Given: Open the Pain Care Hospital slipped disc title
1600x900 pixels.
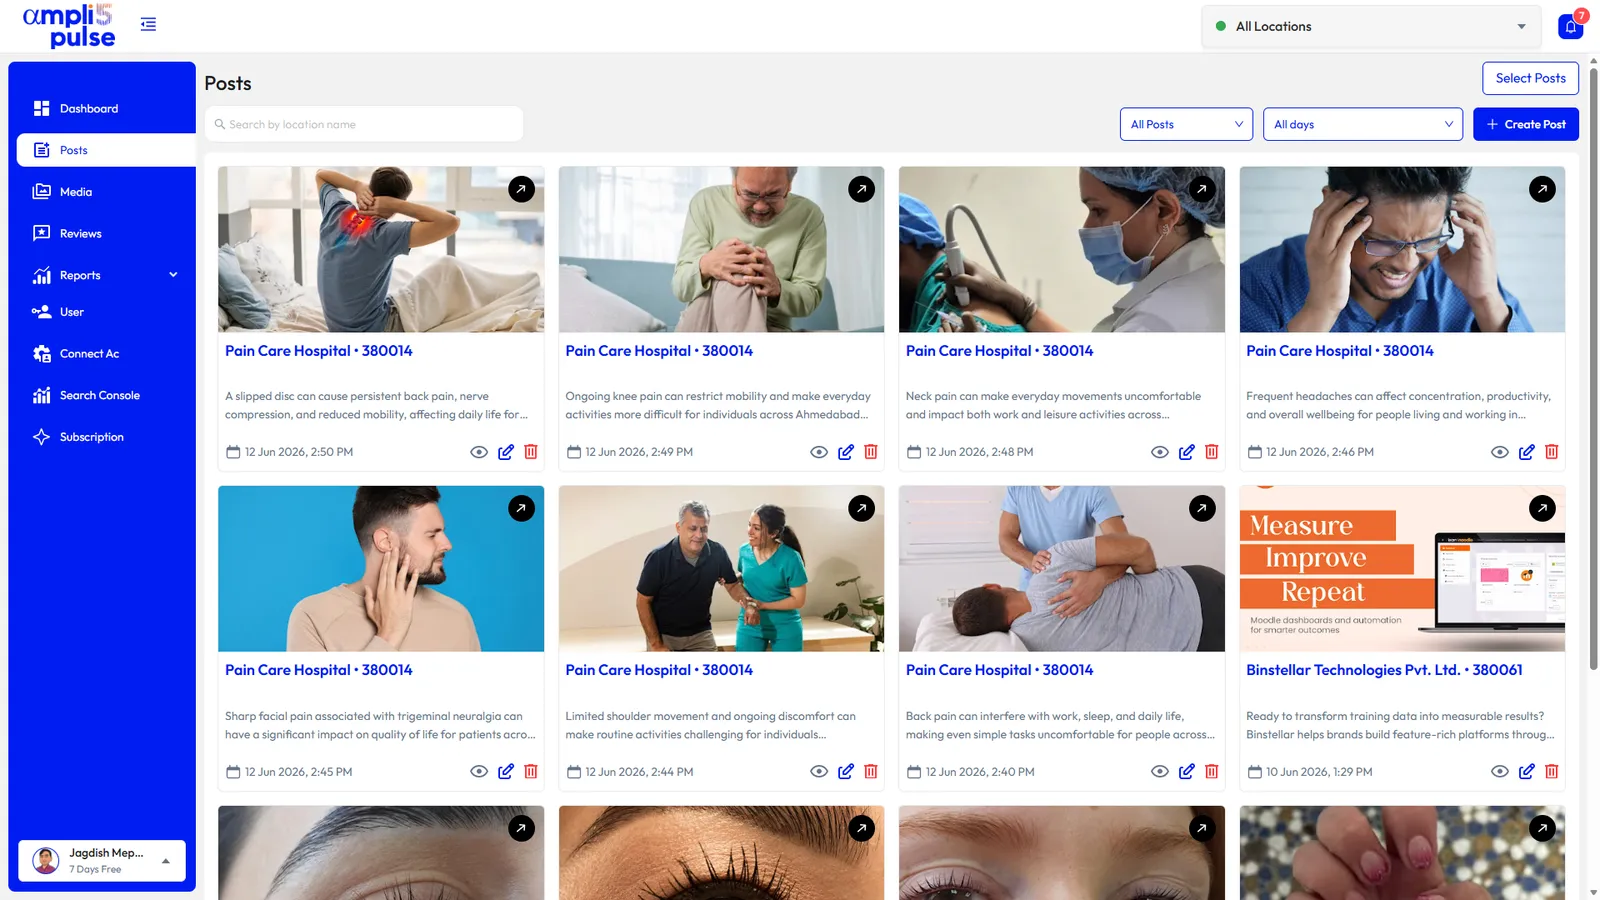Looking at the screenshot, I should (319, 351).
